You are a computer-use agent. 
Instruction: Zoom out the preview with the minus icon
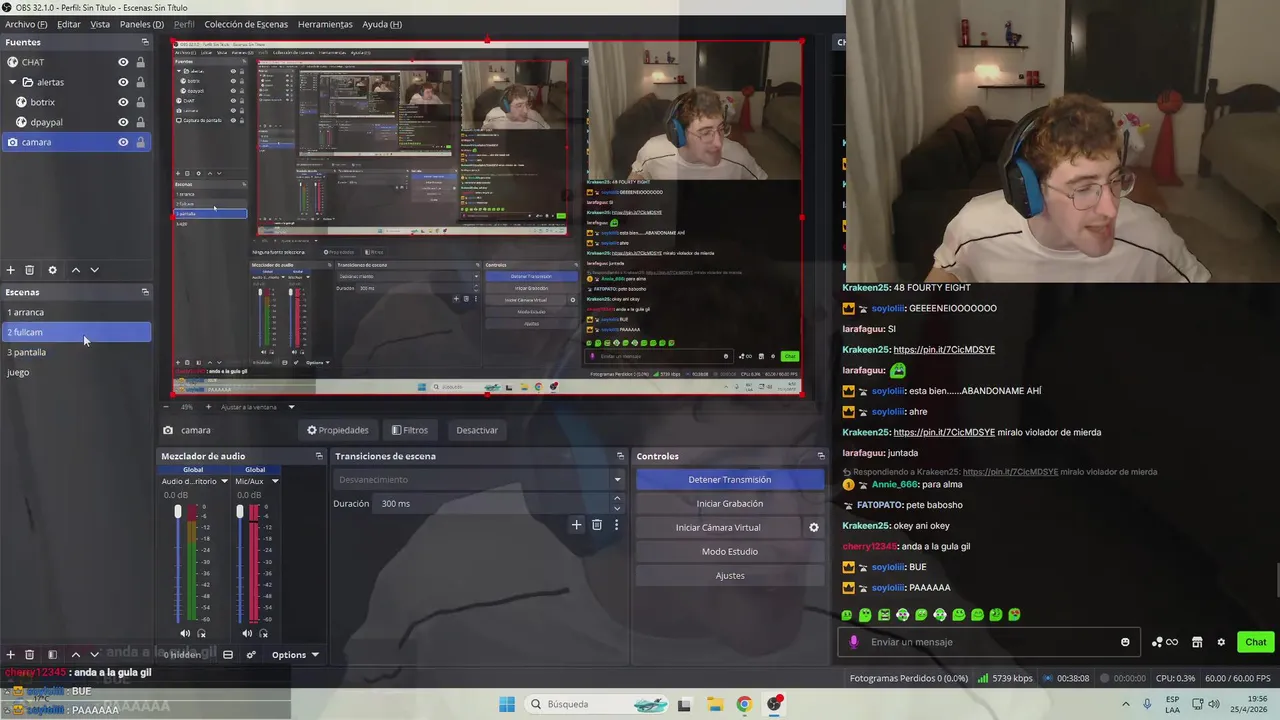(x=167, y=407)
